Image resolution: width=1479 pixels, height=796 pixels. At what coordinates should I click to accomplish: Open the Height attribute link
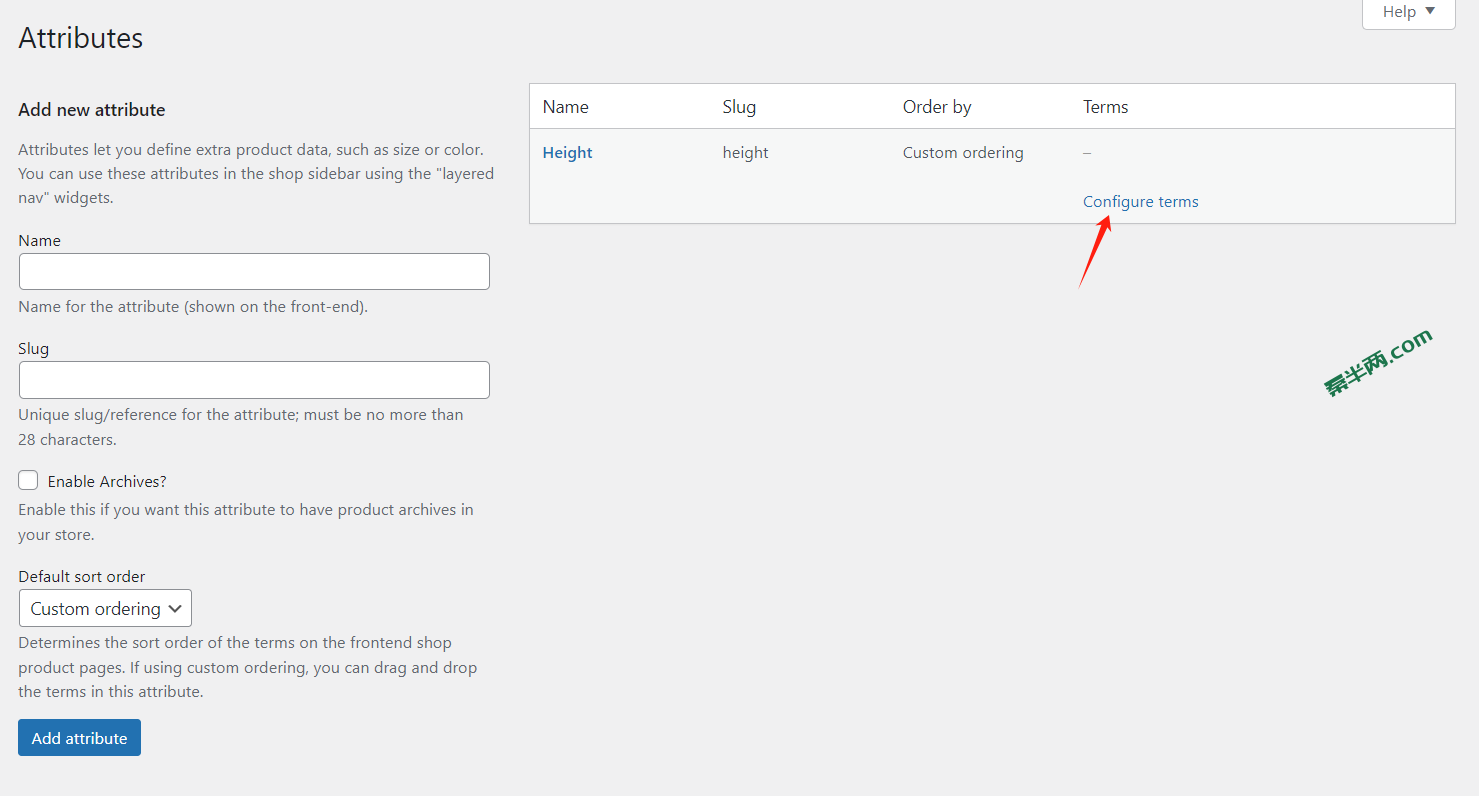click(567, 153)
